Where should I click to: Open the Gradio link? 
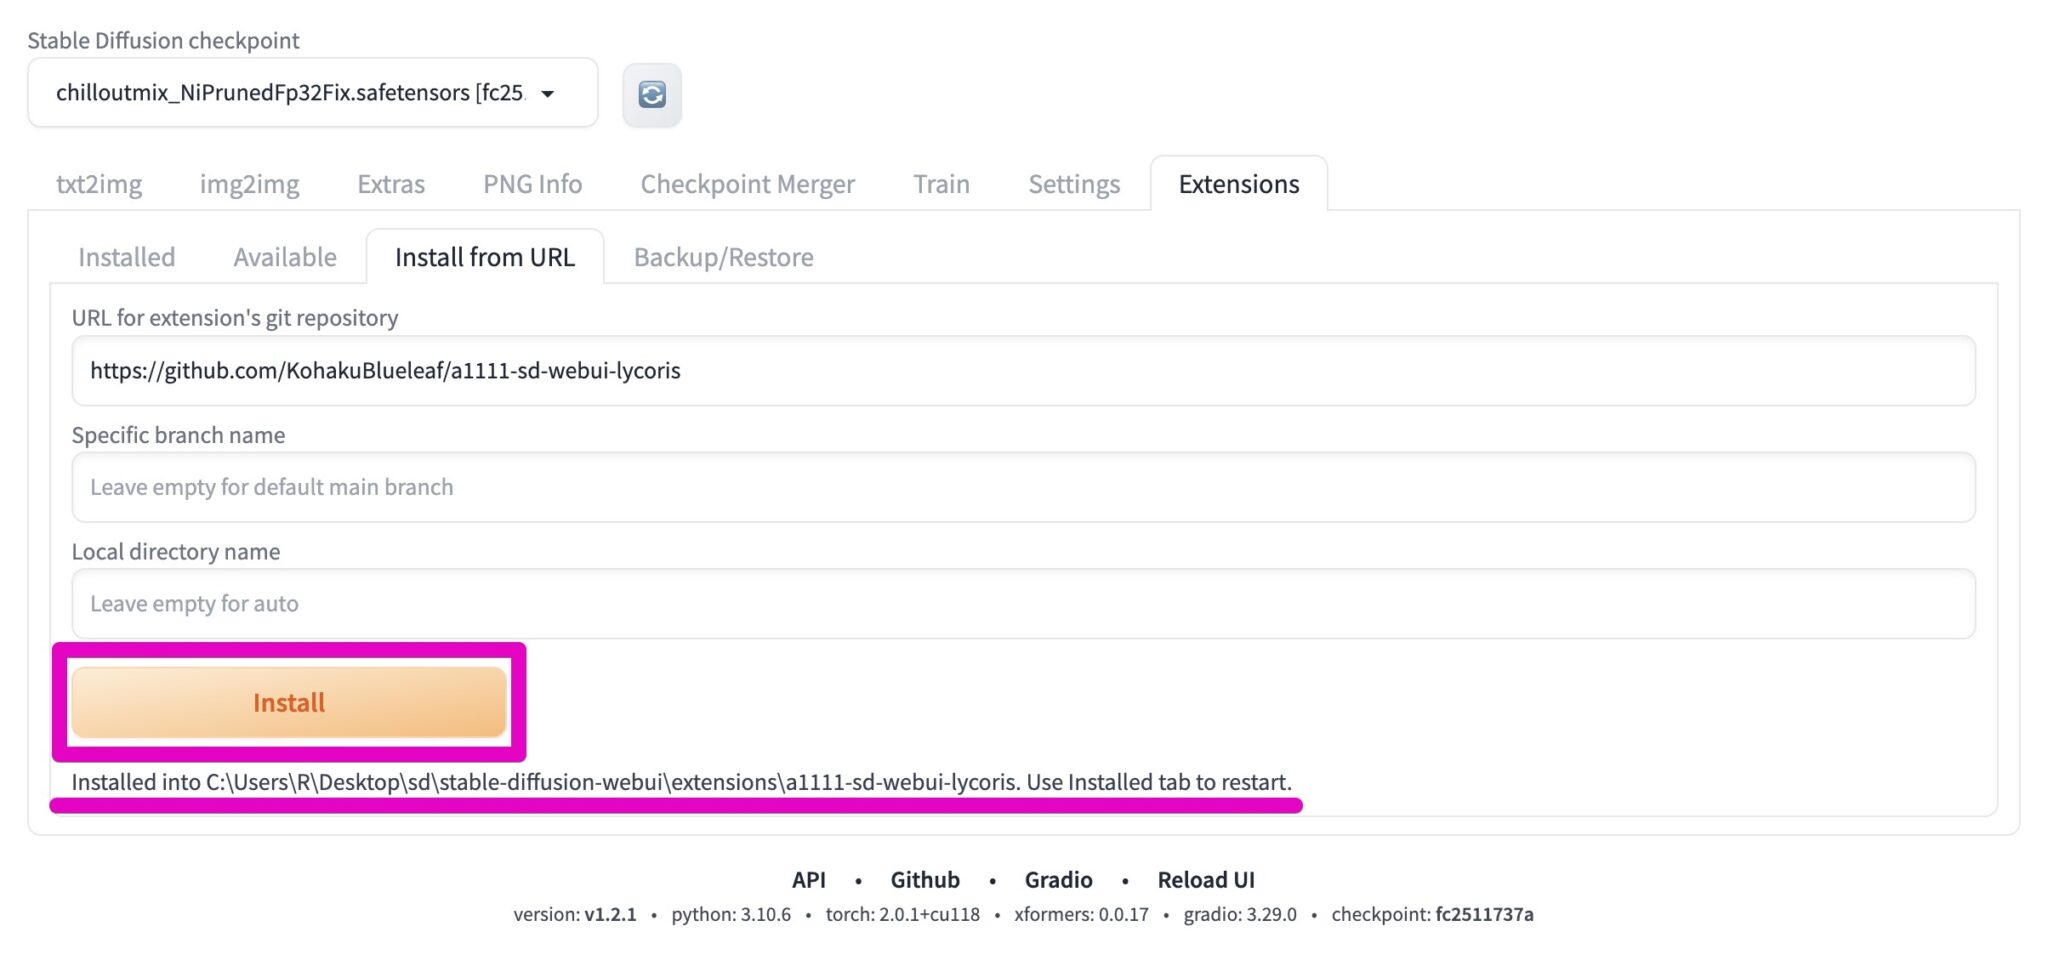pyautogui.click(x=1058, y=880)
